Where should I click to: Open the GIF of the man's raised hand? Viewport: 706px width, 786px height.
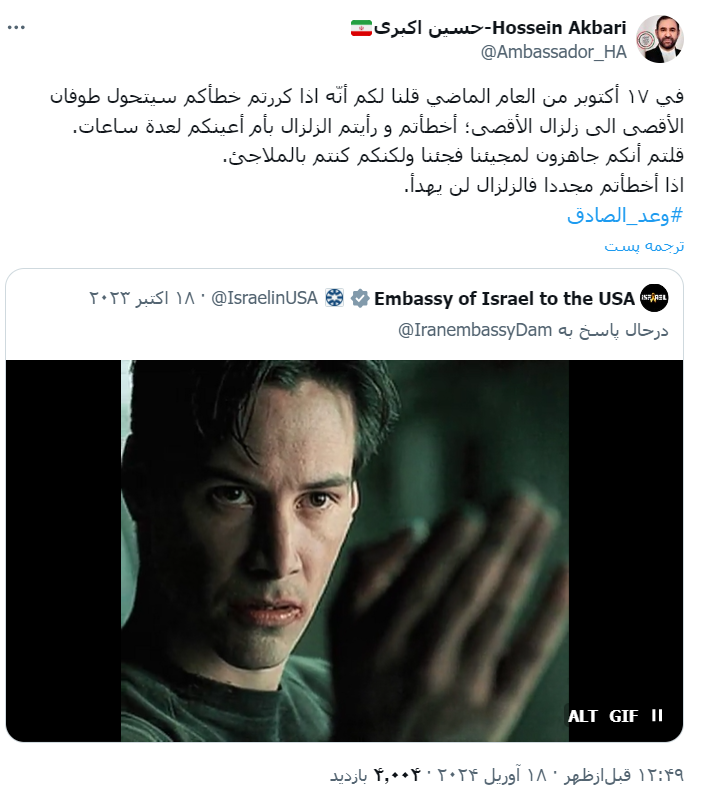tap(344, 550)
